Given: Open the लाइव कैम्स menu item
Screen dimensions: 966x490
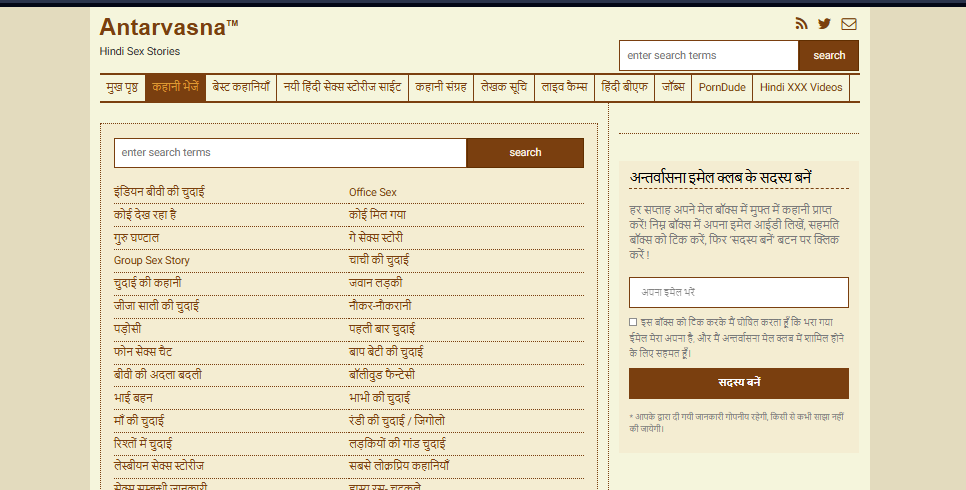Looking at the screenshot, I should coord(564,88).
